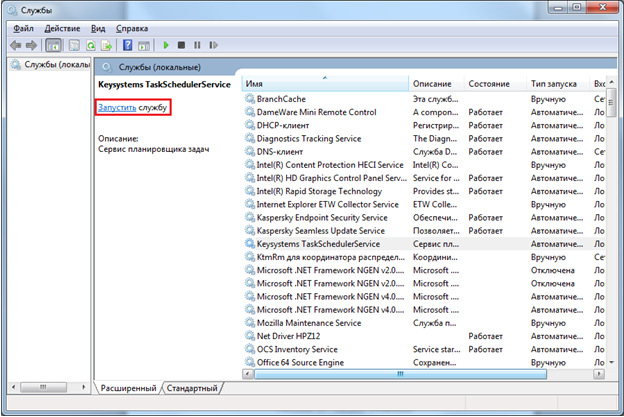Screen dimensions: 624x417
Task: Switch to the Расширенный tab
Action: click(128, 388)
